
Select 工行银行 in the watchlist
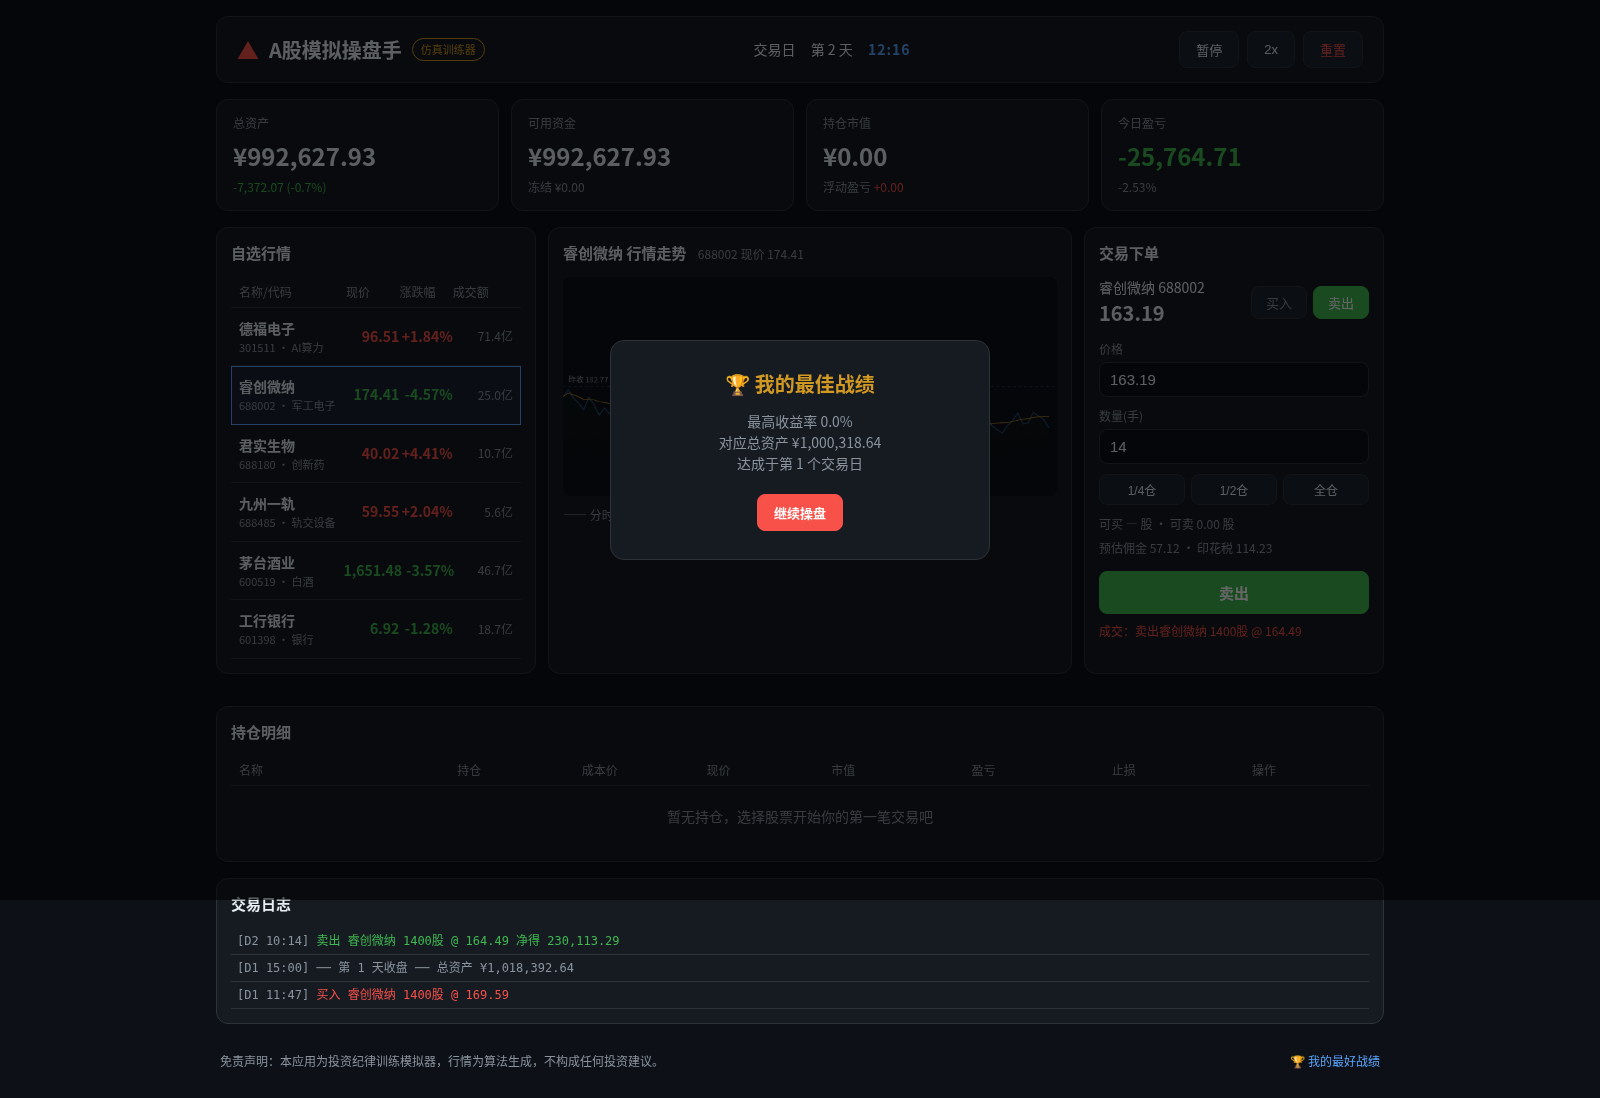point(376,629)
